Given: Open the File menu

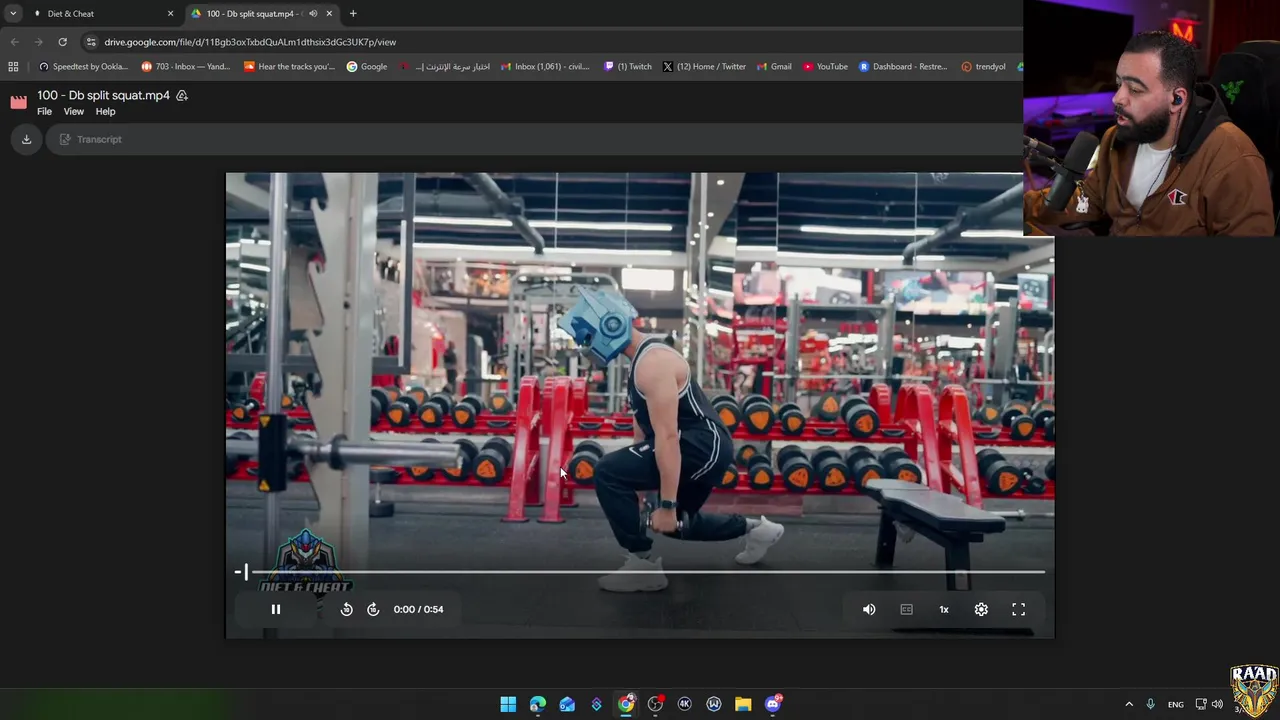Looking at the screenshot, I should point(44,111).
